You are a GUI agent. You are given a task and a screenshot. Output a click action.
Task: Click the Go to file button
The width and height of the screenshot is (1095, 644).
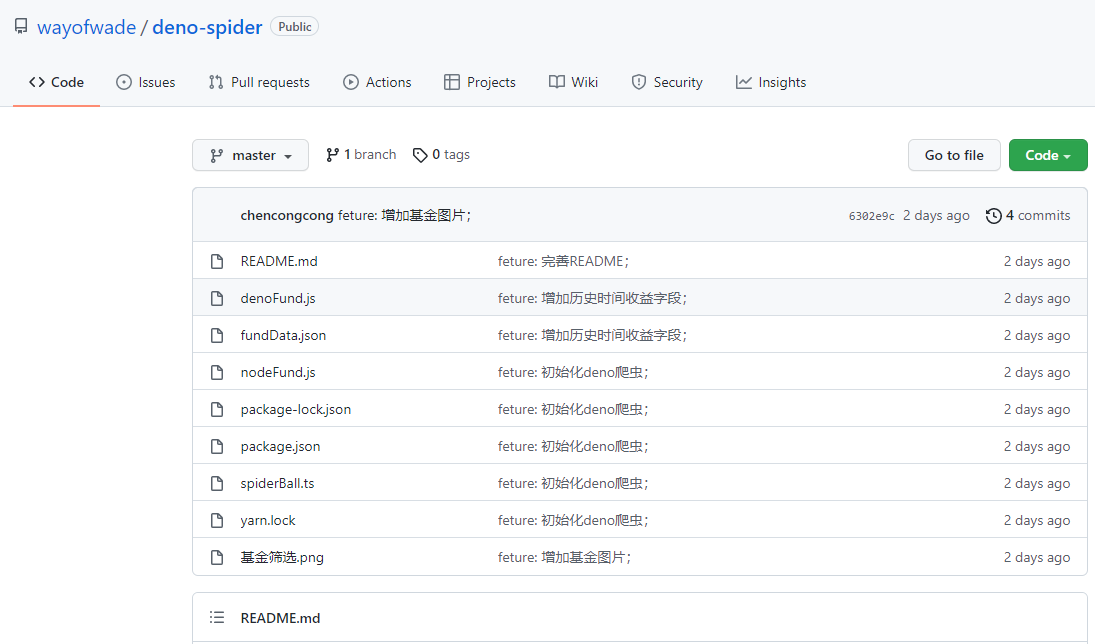[x=954, y=155]
